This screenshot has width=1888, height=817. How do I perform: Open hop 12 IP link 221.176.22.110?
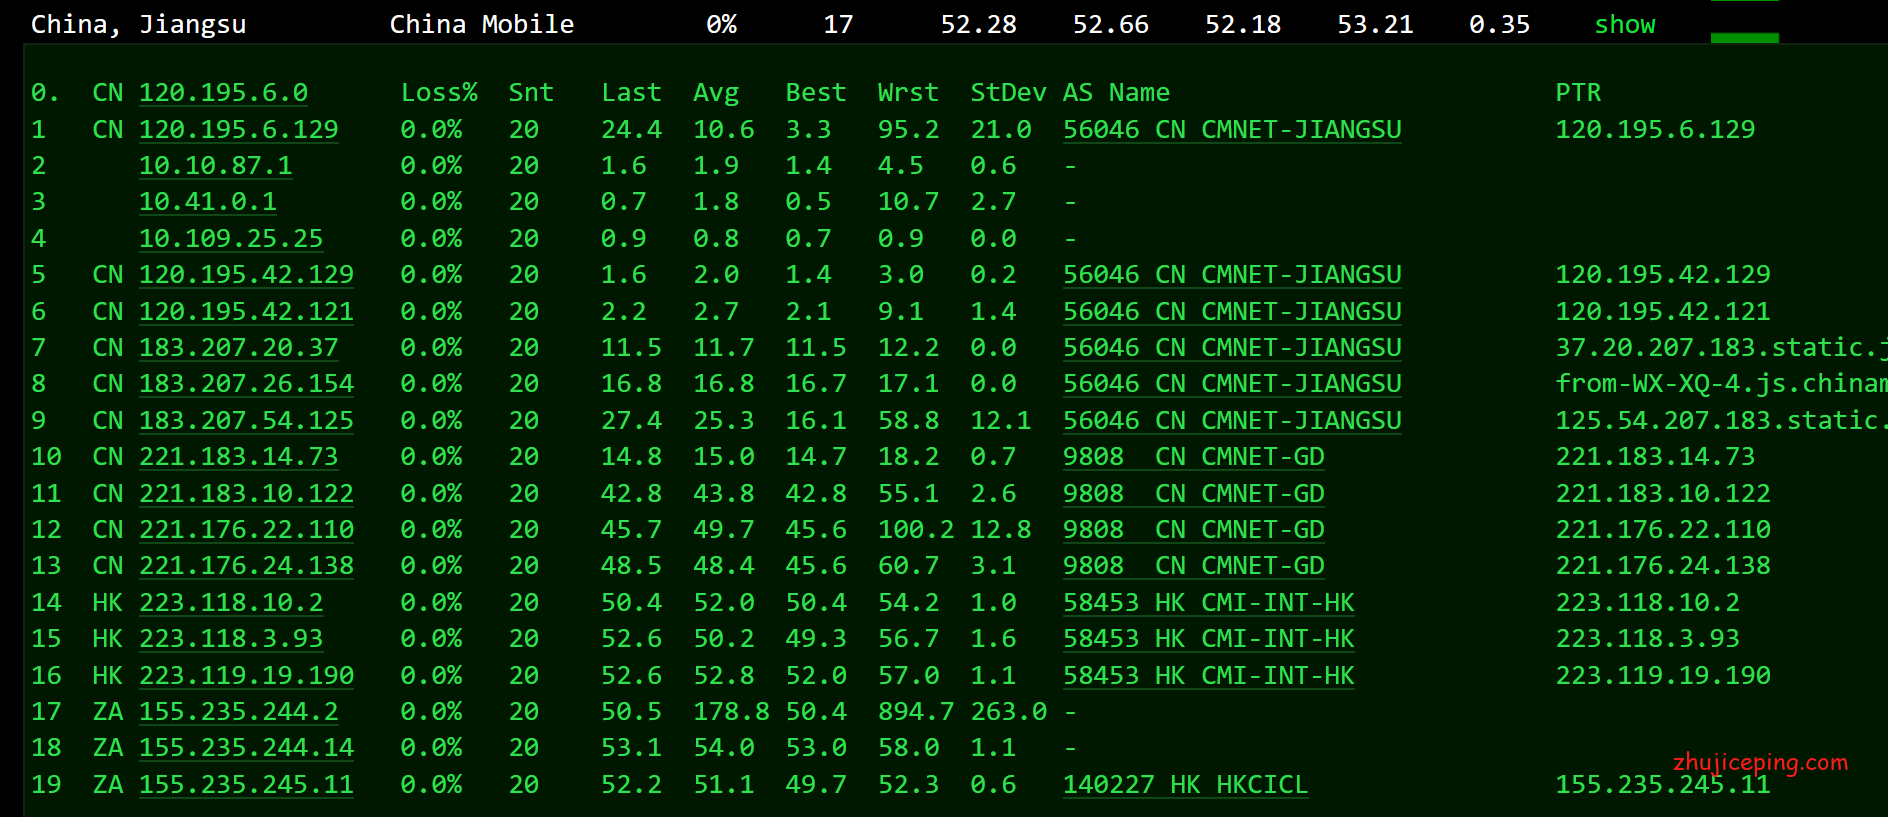[x=246, y=530]
